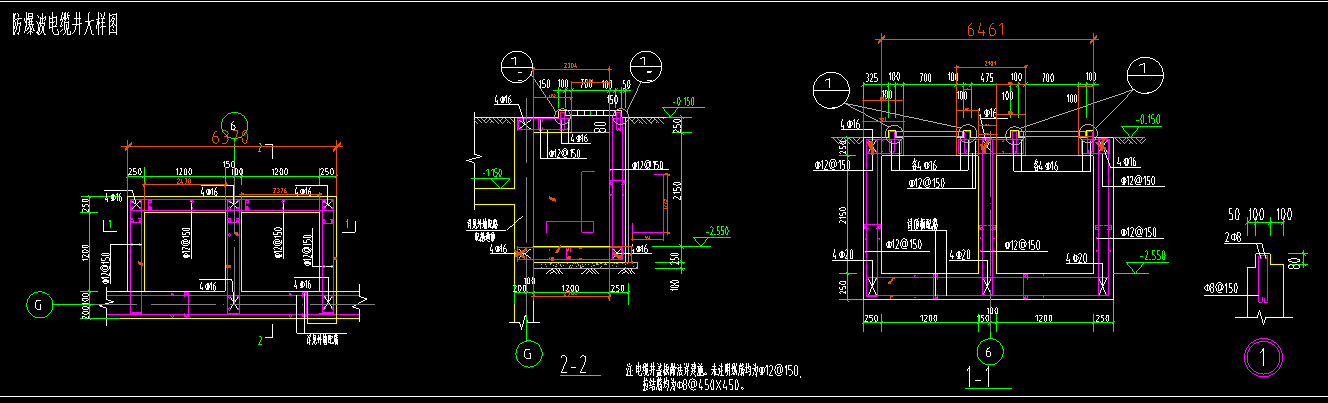Select axis bubble 6 below section 1-1
The width and height of the screenshot is (1328, 403).
pos(990,352)
